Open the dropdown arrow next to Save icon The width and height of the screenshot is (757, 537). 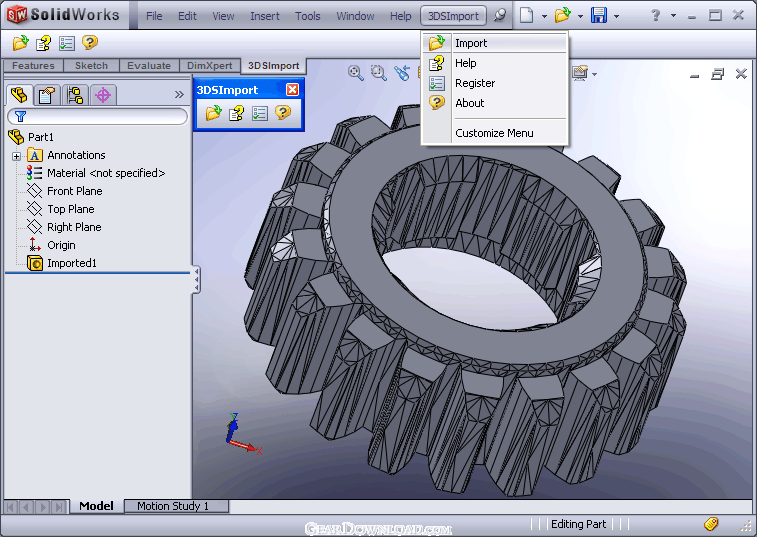point(617,16)
